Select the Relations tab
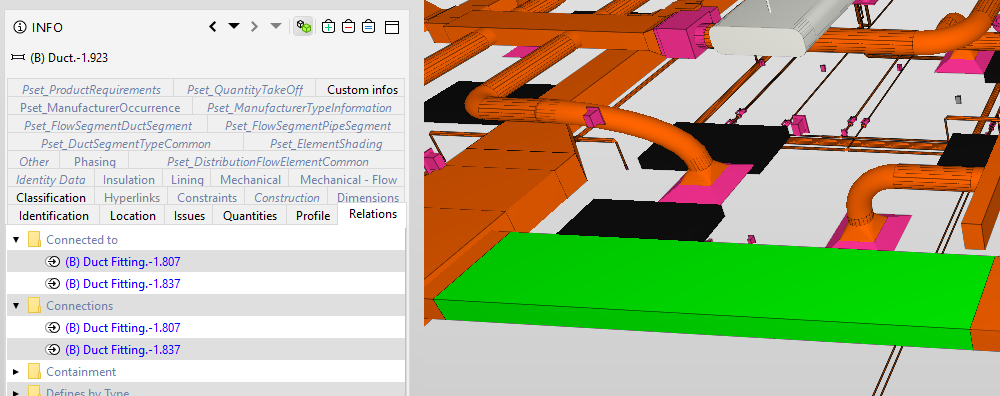The width and height of the screenshot is (1000, 396). [373, 214]
